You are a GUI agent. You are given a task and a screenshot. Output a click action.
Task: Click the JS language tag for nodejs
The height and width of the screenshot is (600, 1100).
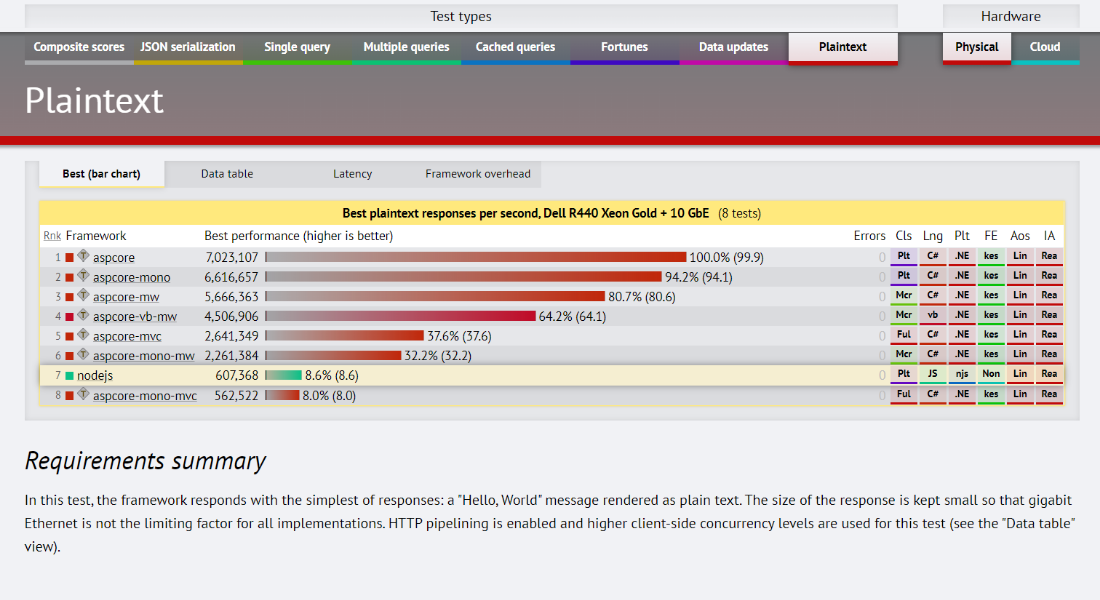932,375
